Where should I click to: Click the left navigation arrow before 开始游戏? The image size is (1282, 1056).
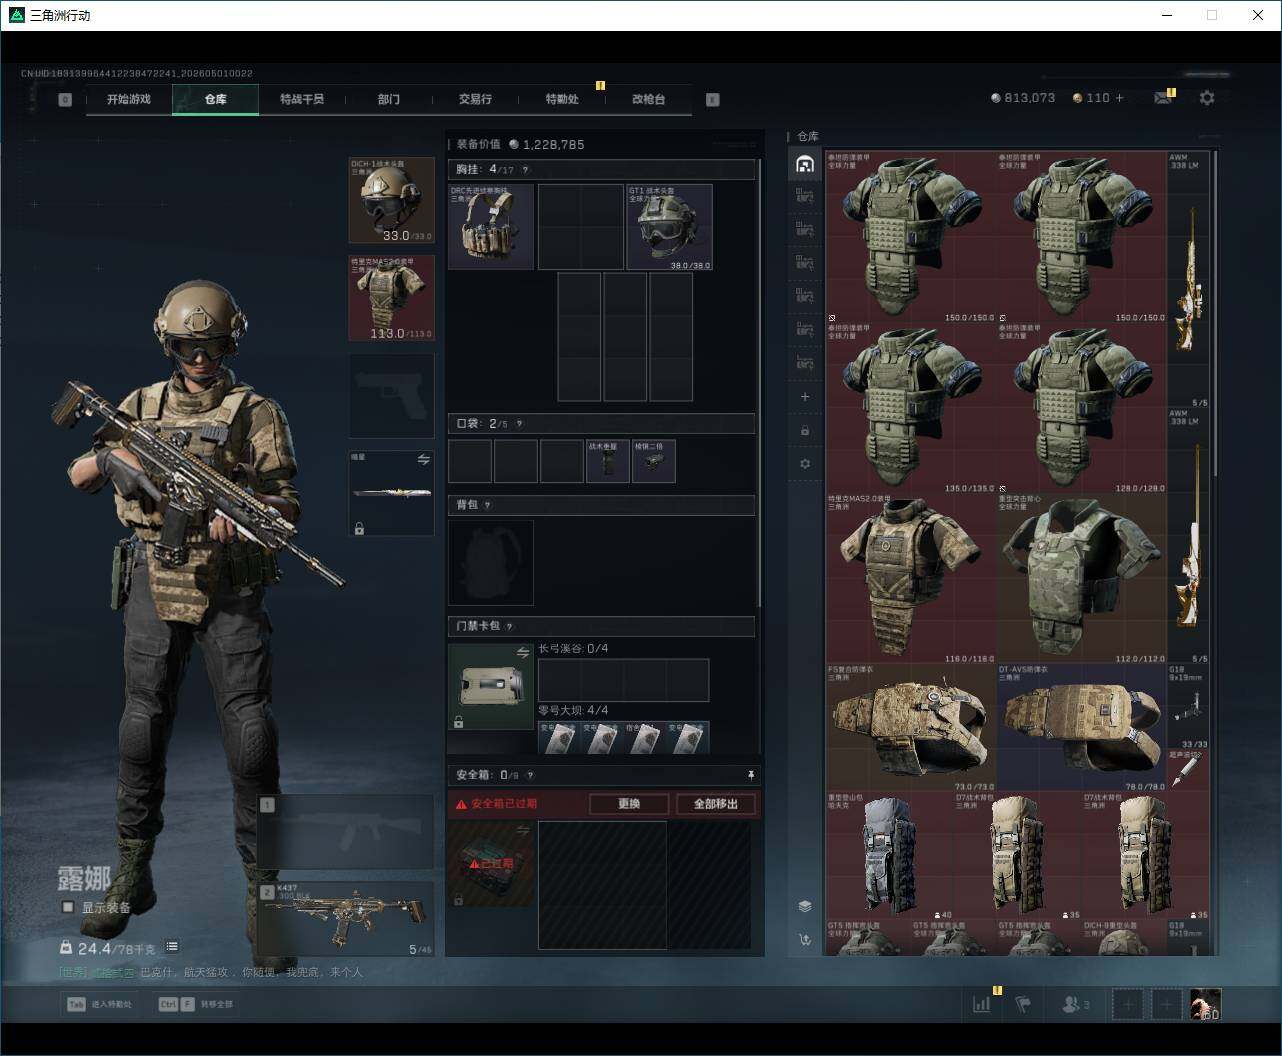point(65,99)
